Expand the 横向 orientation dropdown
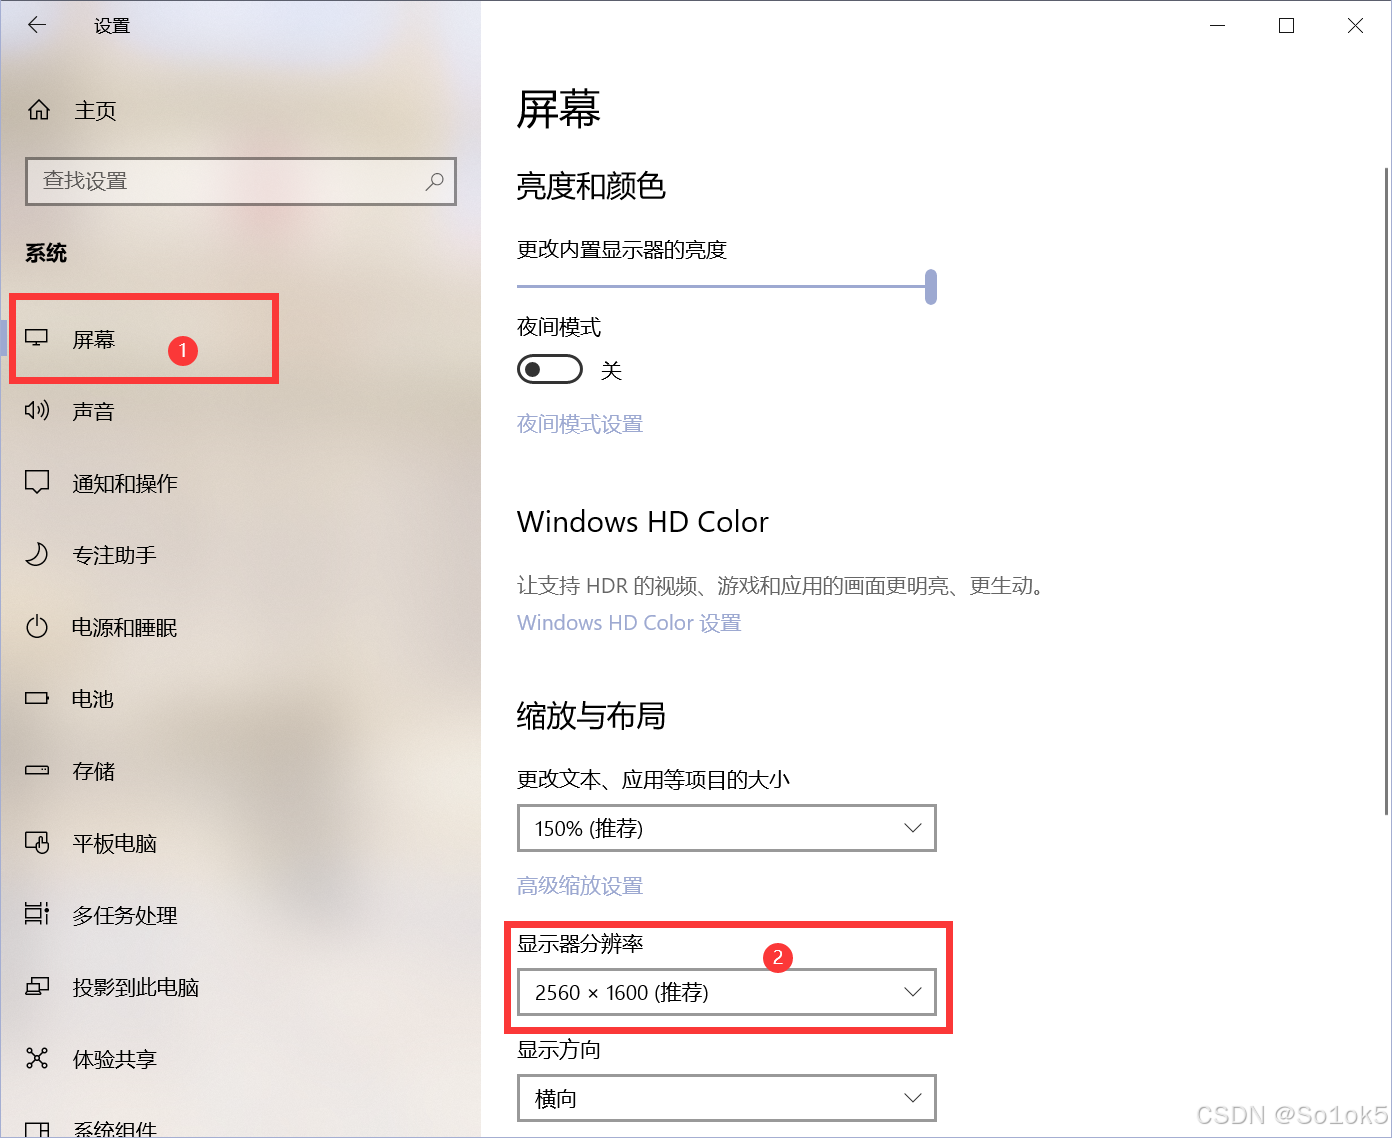 (727, 1098)
